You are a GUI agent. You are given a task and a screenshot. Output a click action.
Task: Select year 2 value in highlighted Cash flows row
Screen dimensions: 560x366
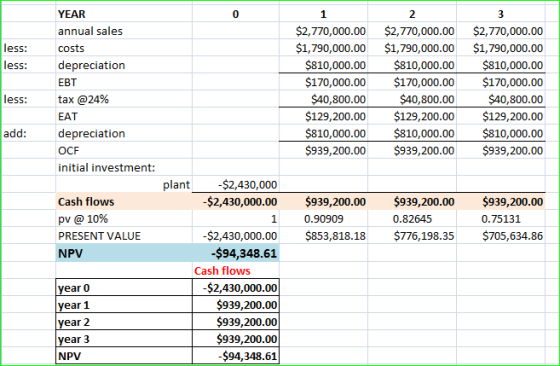(412, 202)
